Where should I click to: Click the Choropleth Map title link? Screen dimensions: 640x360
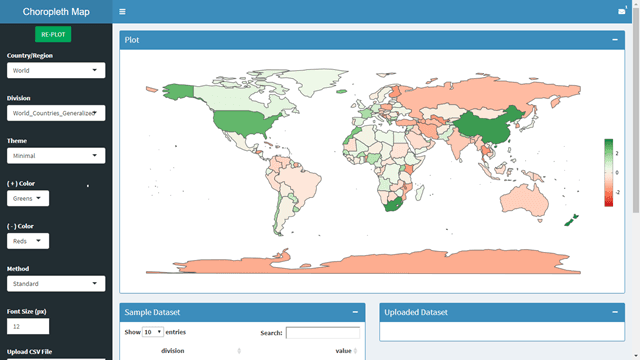pos(56,12)
